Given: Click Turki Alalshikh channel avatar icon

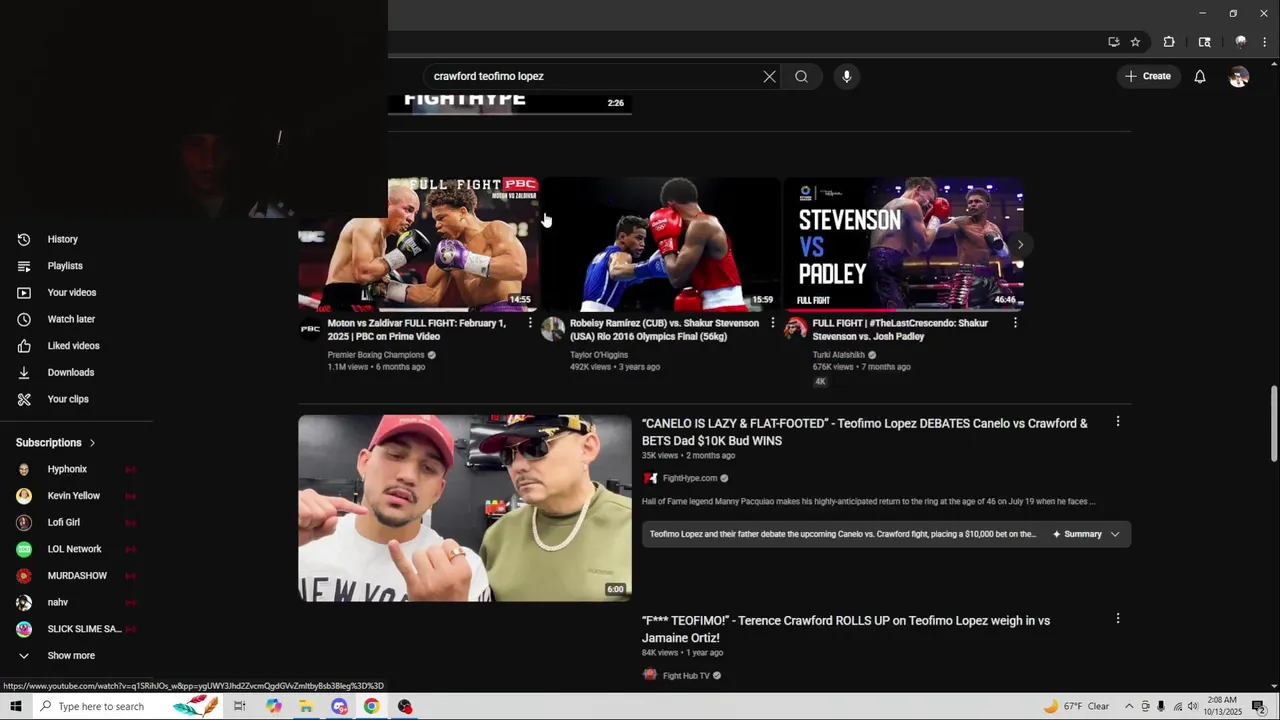Looking at the screenshot, I should coord(795,329).
